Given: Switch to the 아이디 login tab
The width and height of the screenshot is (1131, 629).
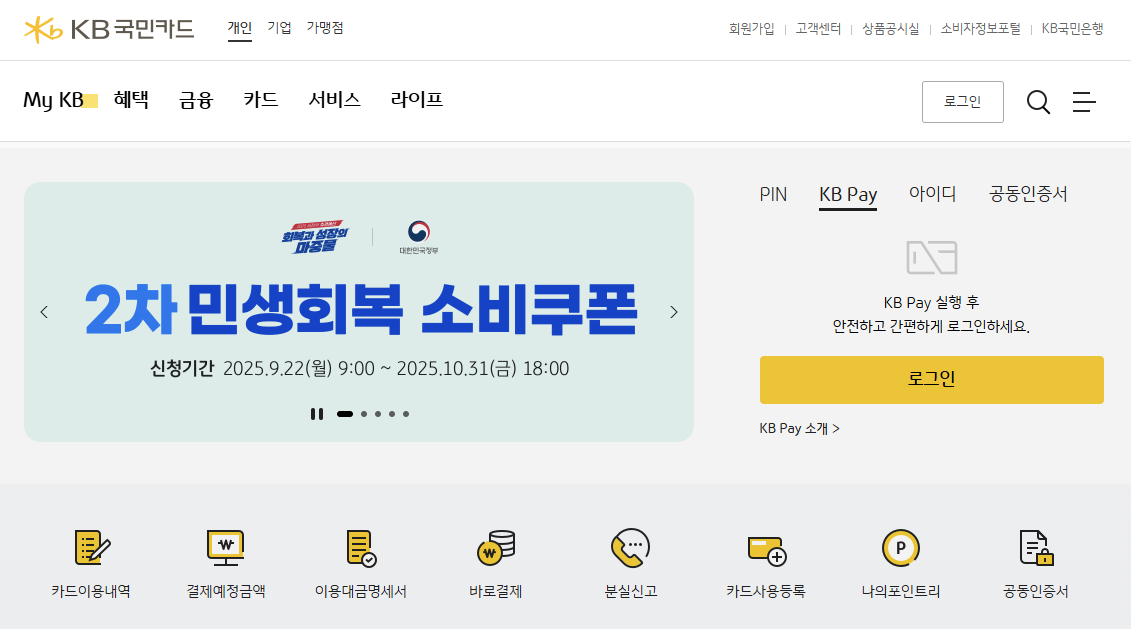Looking at the screenshot, I should click(932, 193).
